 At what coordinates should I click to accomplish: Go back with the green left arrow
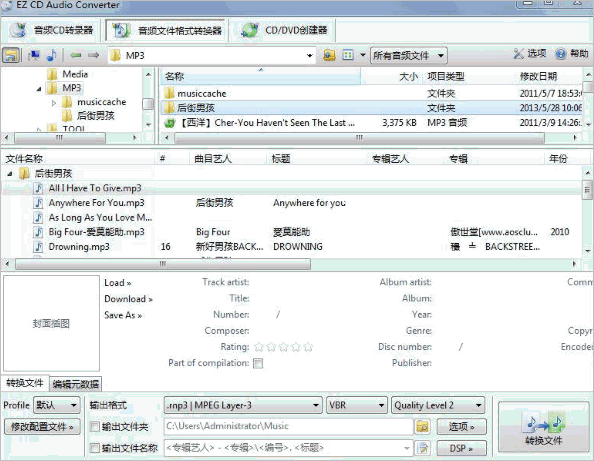tap(76, 55)
